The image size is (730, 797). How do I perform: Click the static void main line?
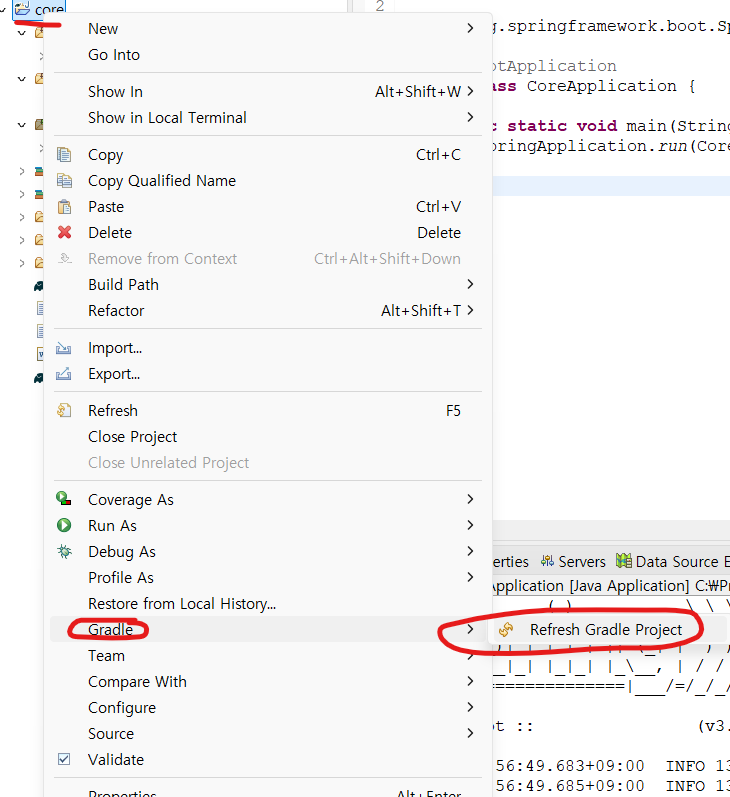(611, 126)
